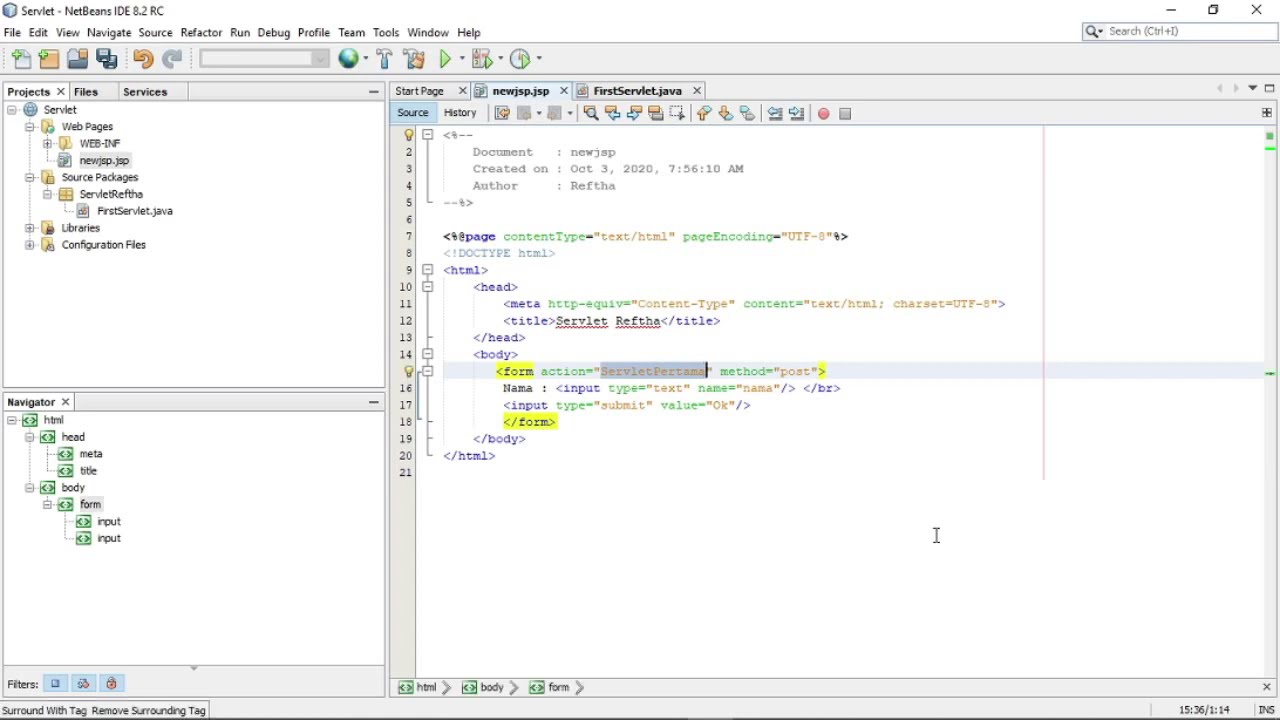Click the Clean and Build icon
The image size is (1280, 720).
tap(414, 59)
